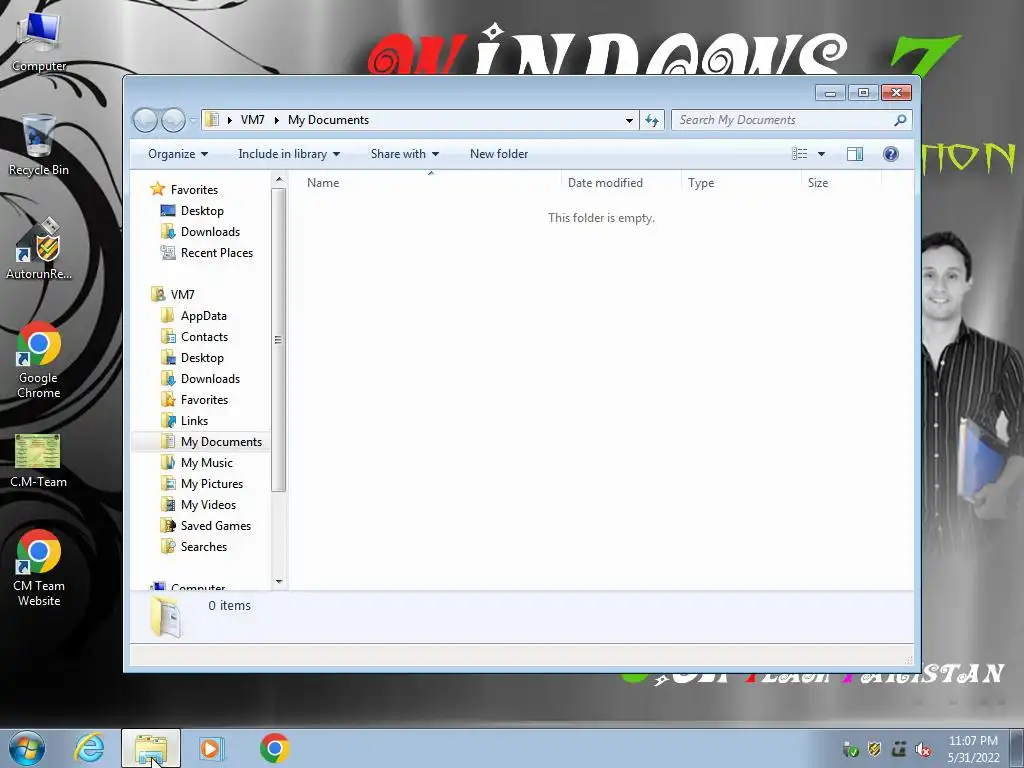Refresh the My Documents folder

652,120
